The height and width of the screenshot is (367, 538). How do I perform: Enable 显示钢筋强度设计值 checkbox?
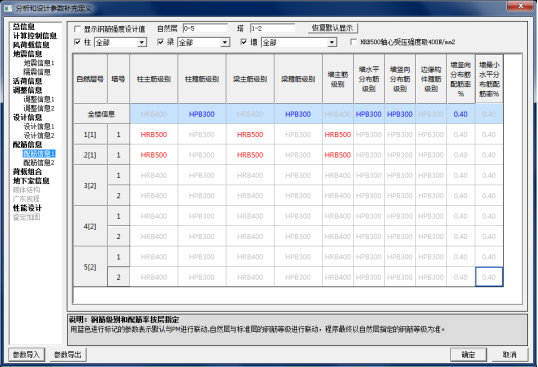[x=78, y=29]
